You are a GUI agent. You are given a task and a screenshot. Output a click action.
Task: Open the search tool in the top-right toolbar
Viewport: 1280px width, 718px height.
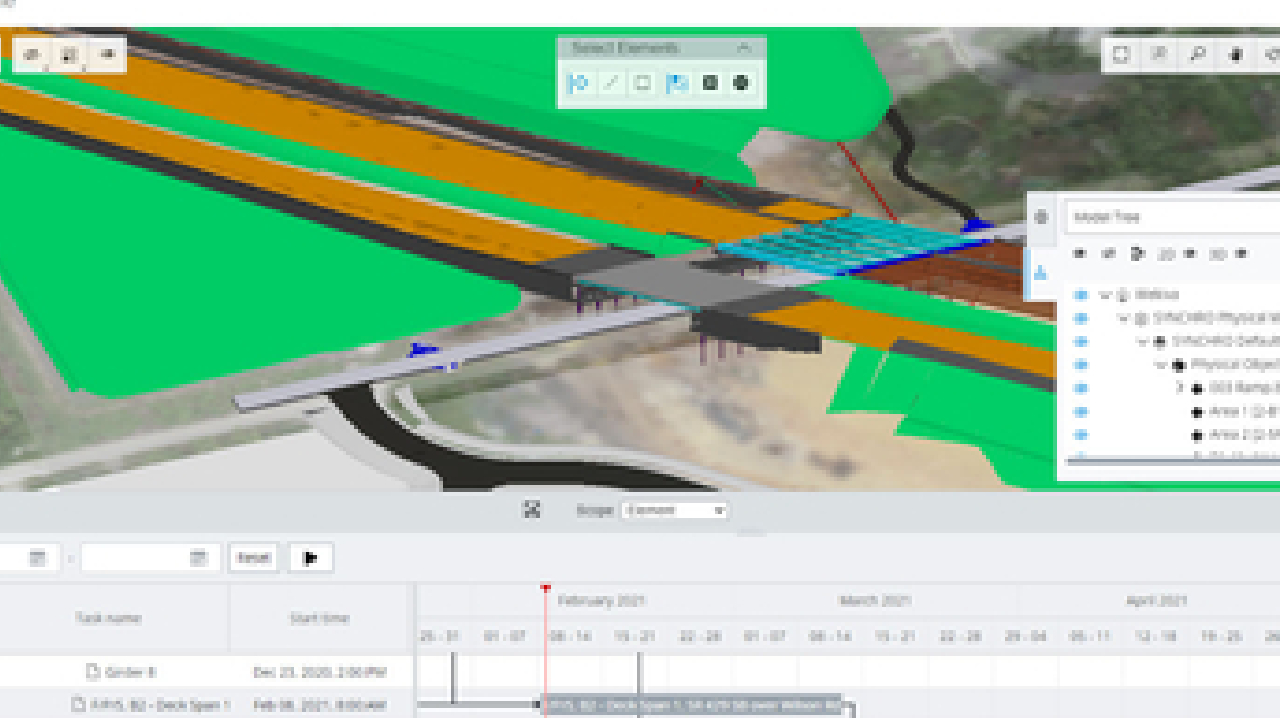tap(1196, 55)
